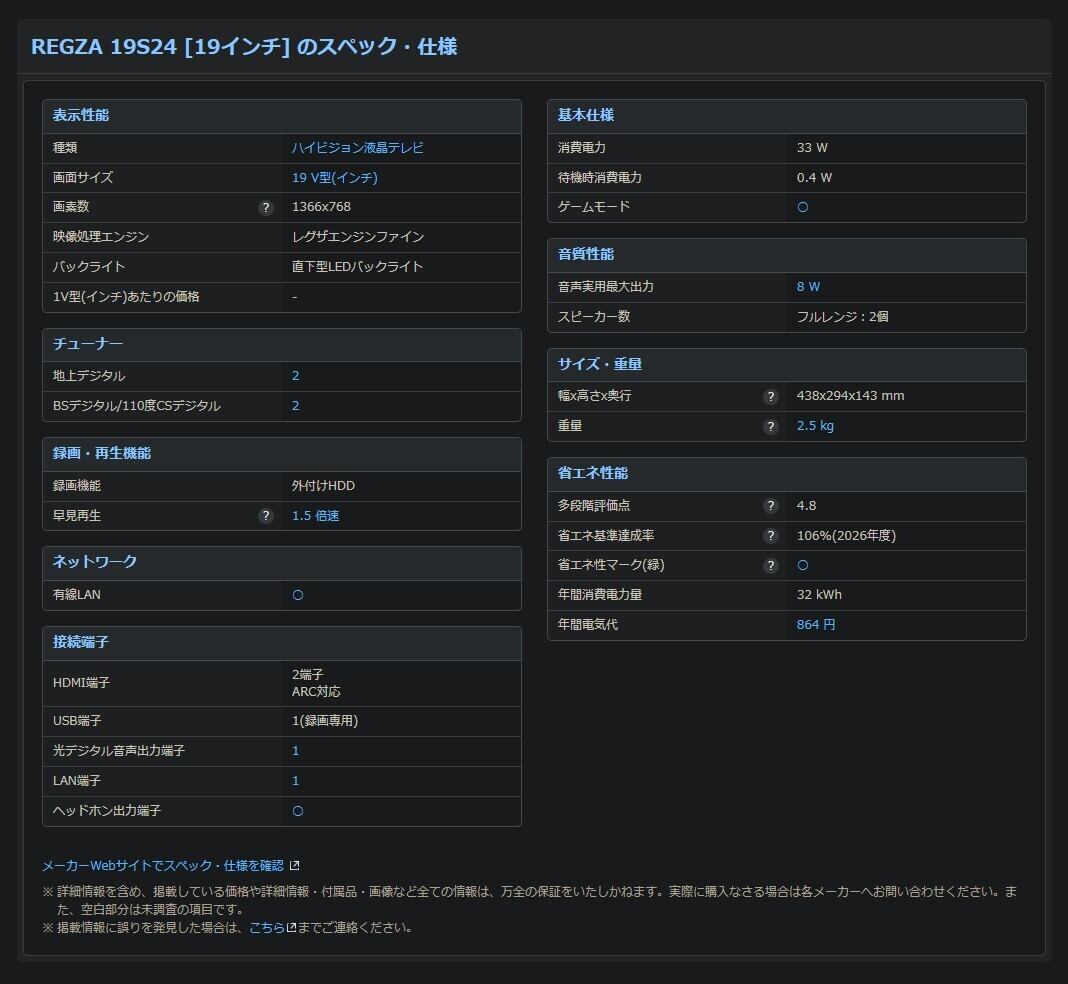Click external link icon after メーカーWebサイト link

coord(294,866)
